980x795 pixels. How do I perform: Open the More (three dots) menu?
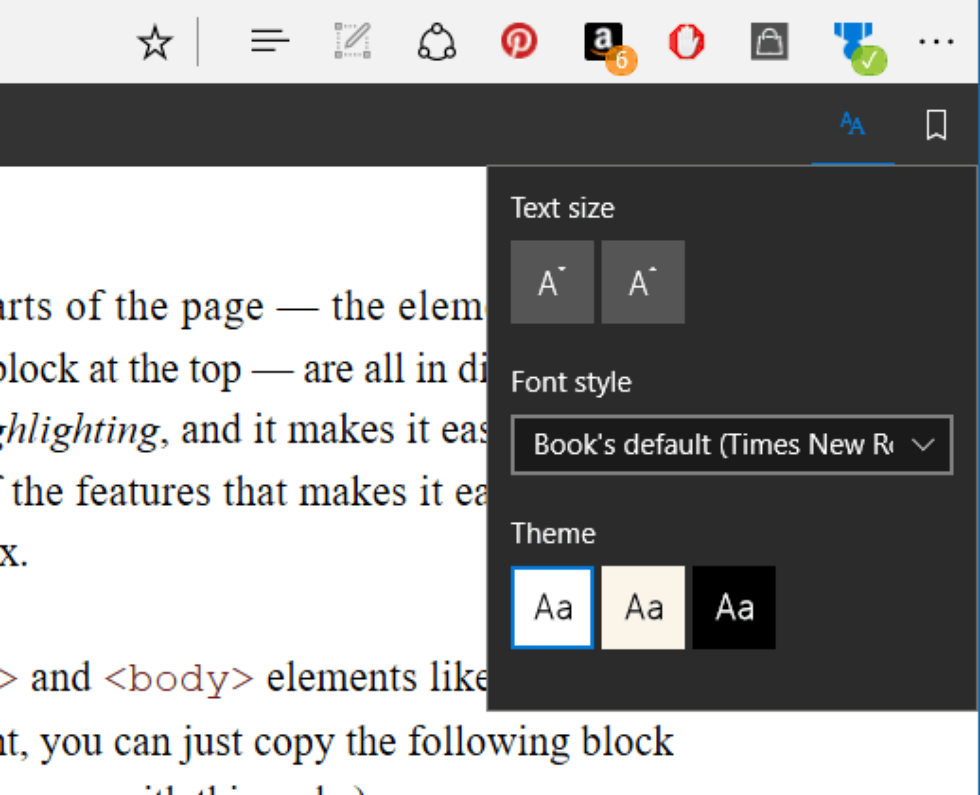(936, 42)
